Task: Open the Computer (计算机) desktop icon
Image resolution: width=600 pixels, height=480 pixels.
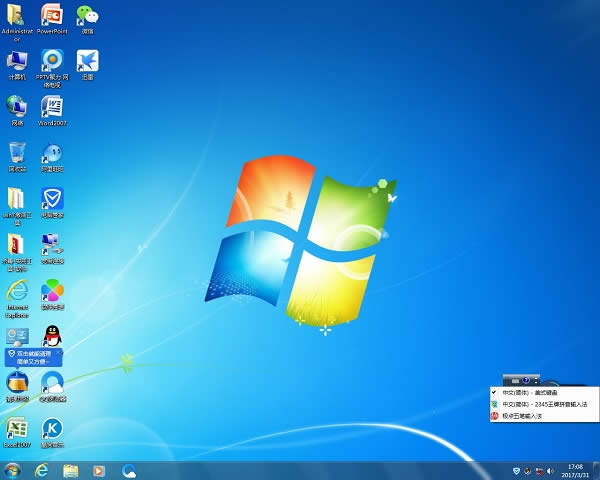Action: point(17,61)
